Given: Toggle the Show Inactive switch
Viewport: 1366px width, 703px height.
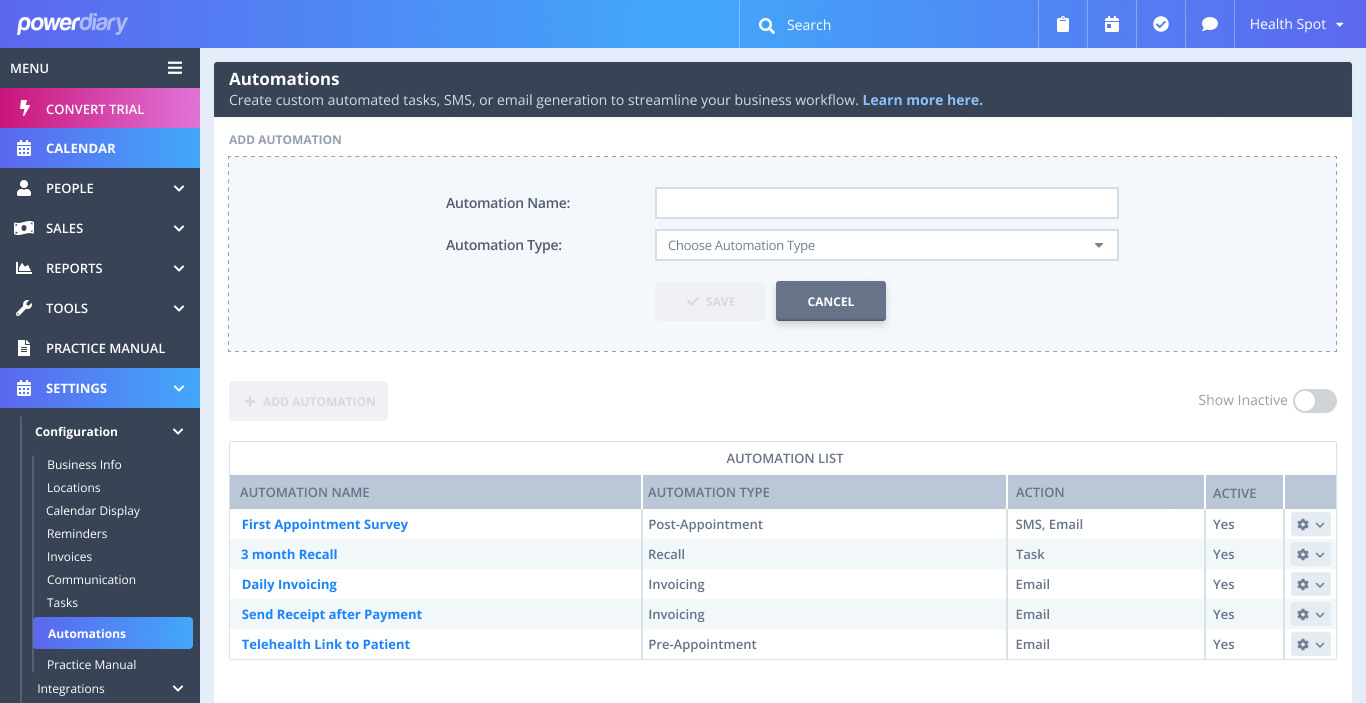Looking at the screenshot, I should click(x=1314, y=401).
